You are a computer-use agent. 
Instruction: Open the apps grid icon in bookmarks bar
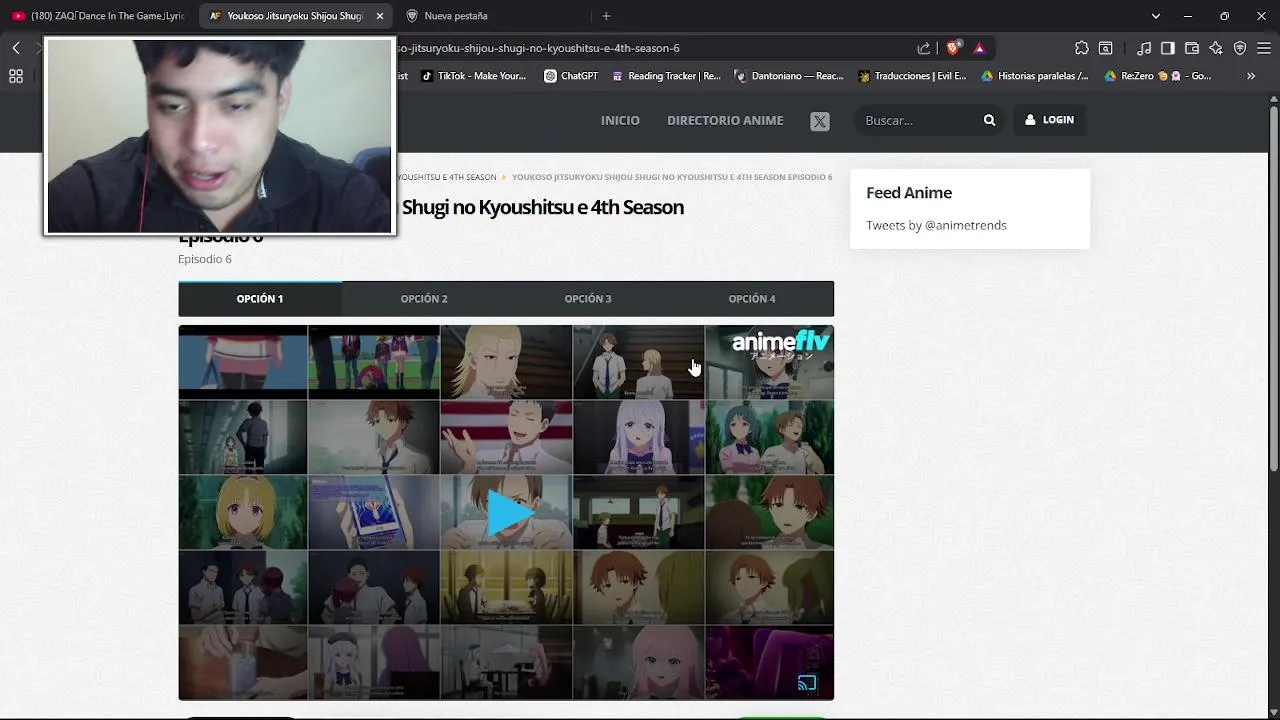click(x=16, y=76)
